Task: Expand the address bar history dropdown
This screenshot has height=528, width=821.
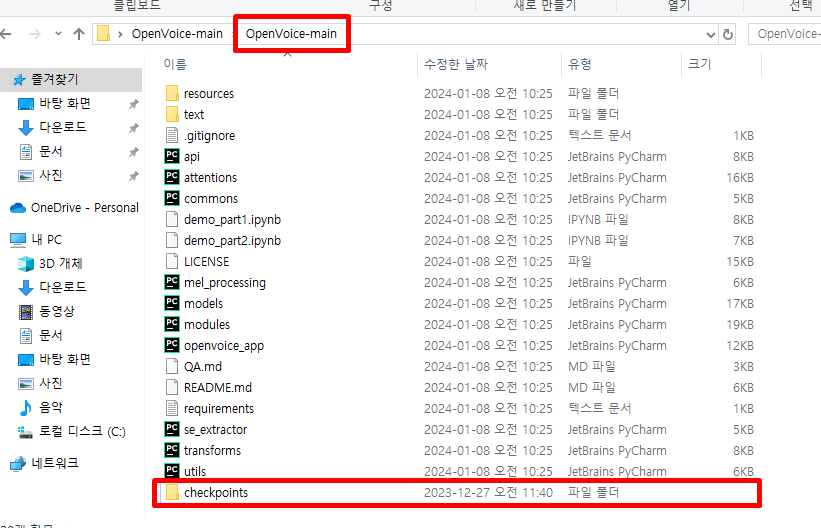Action: pyautogui.click(x=711, y=35)
